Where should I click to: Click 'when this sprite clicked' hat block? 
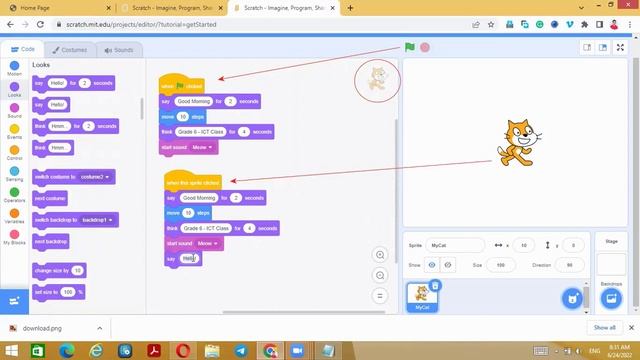193,181
